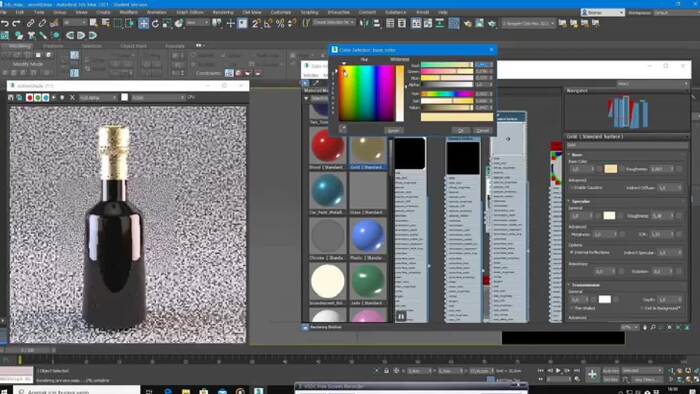Toggle the Angle Snap icon
Viewport: 700px width, 394px height.
pos(268,23)
